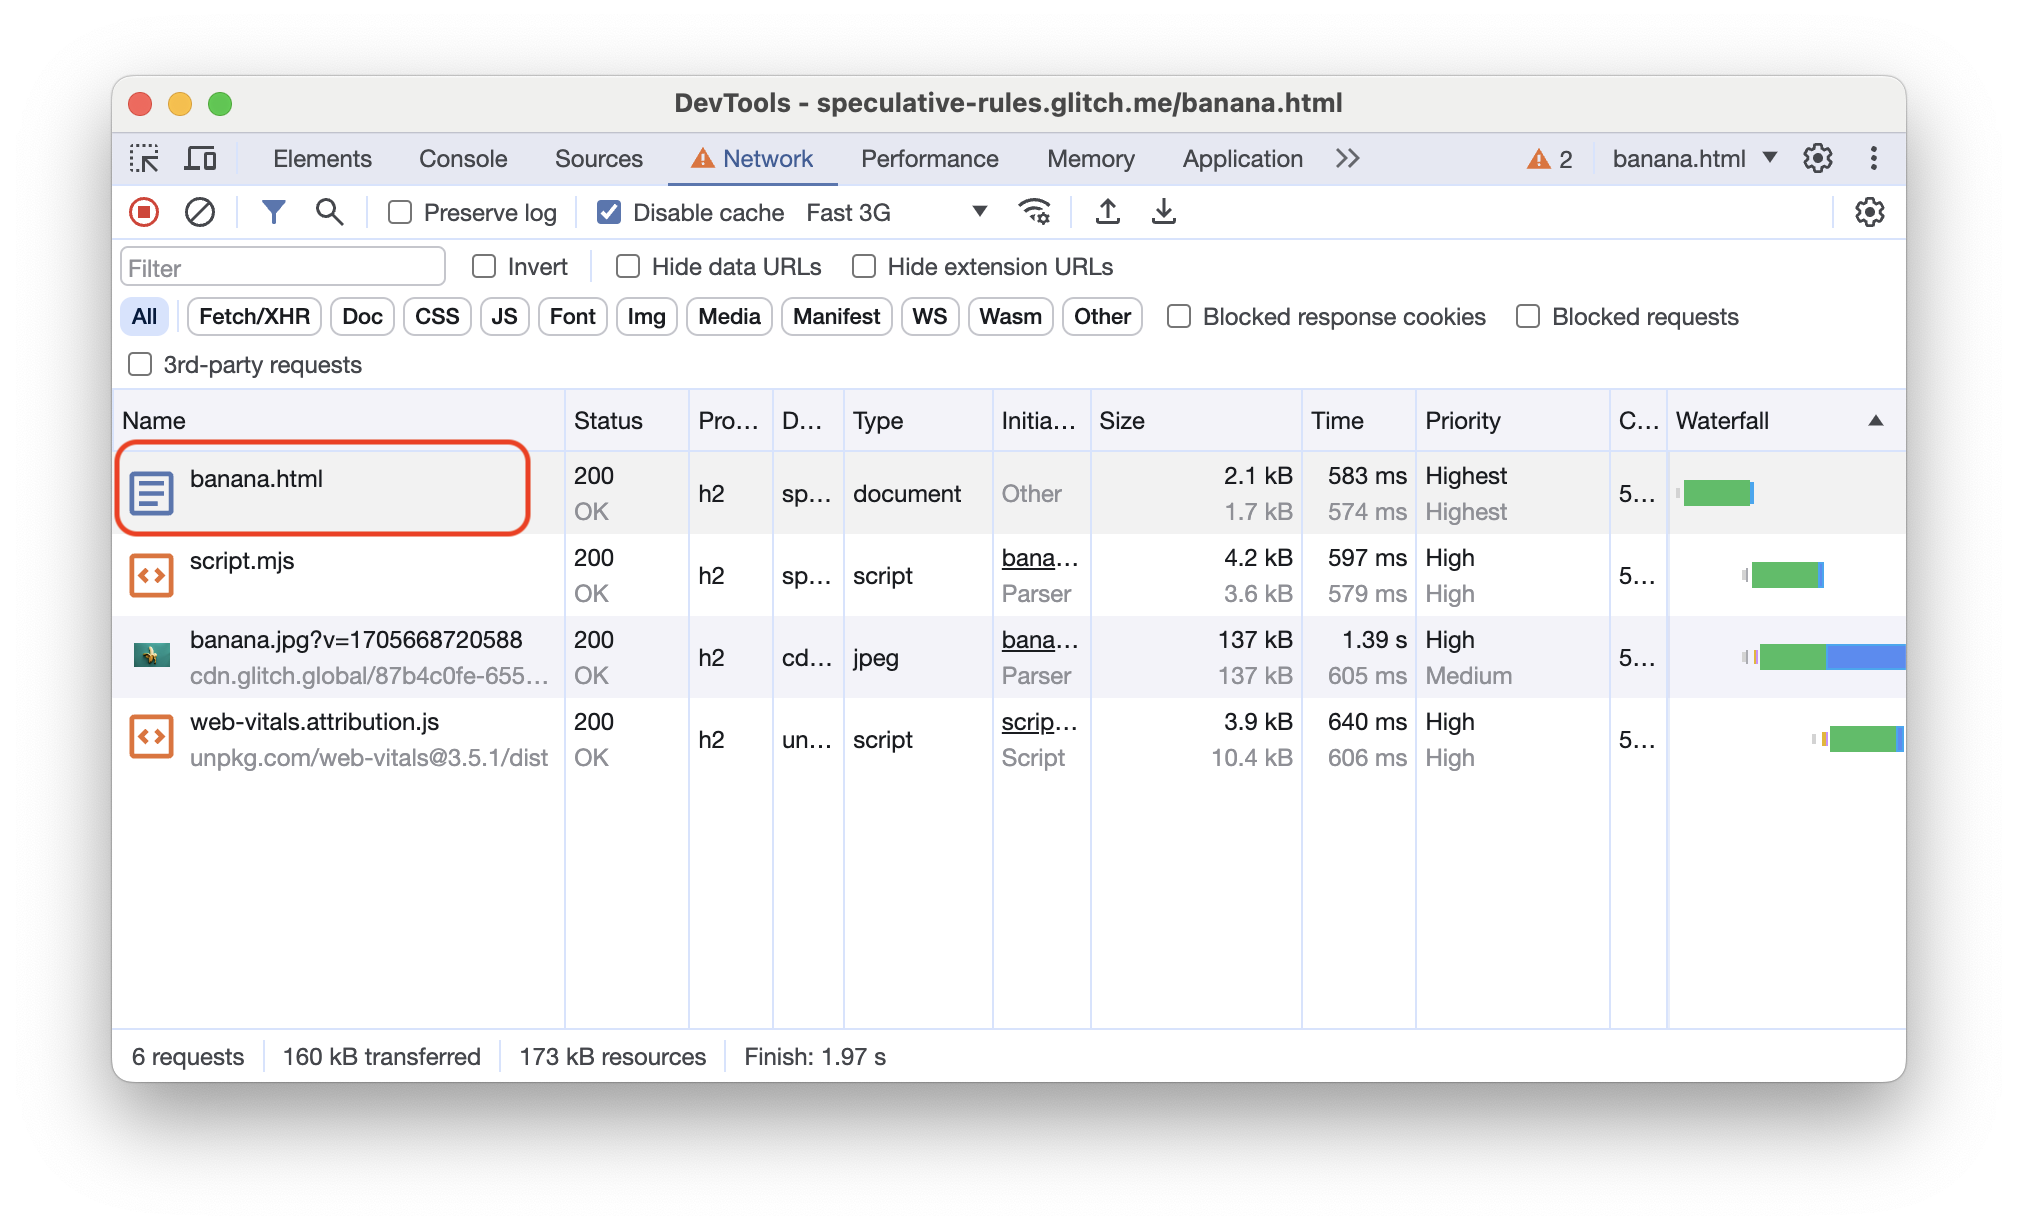Image resolution: width=2018 pixels, height=1230 pixels.
Task: Switch to the Performance tab
Action: tap(930, 159)
